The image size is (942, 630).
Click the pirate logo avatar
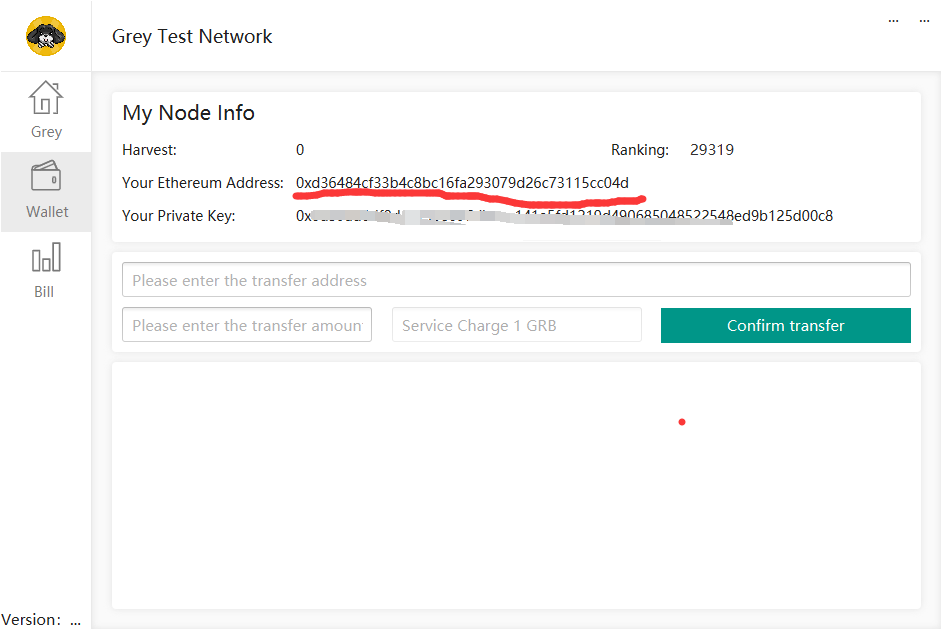[46, 36]
